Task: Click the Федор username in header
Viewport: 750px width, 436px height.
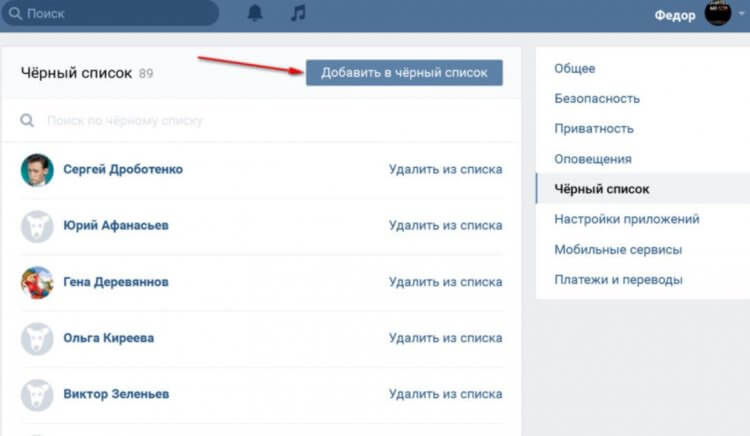Action: pyautogui.click(x=675, y=15)
